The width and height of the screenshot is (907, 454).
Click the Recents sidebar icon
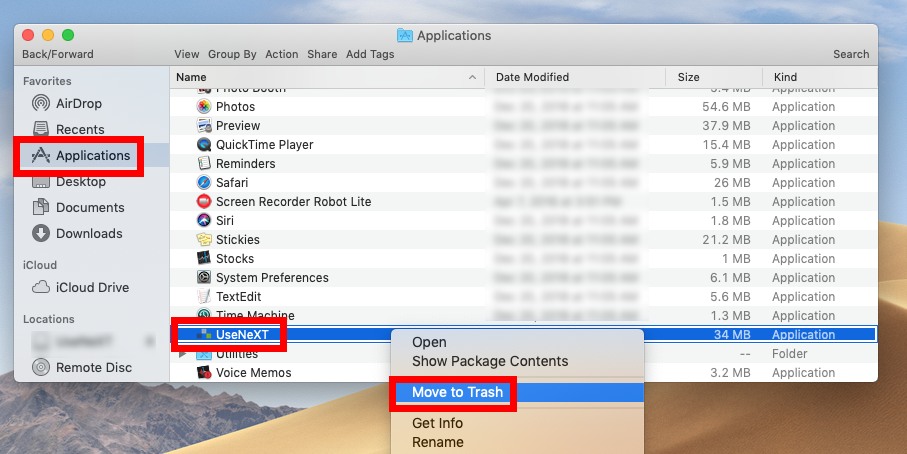(x=40, y=128)
